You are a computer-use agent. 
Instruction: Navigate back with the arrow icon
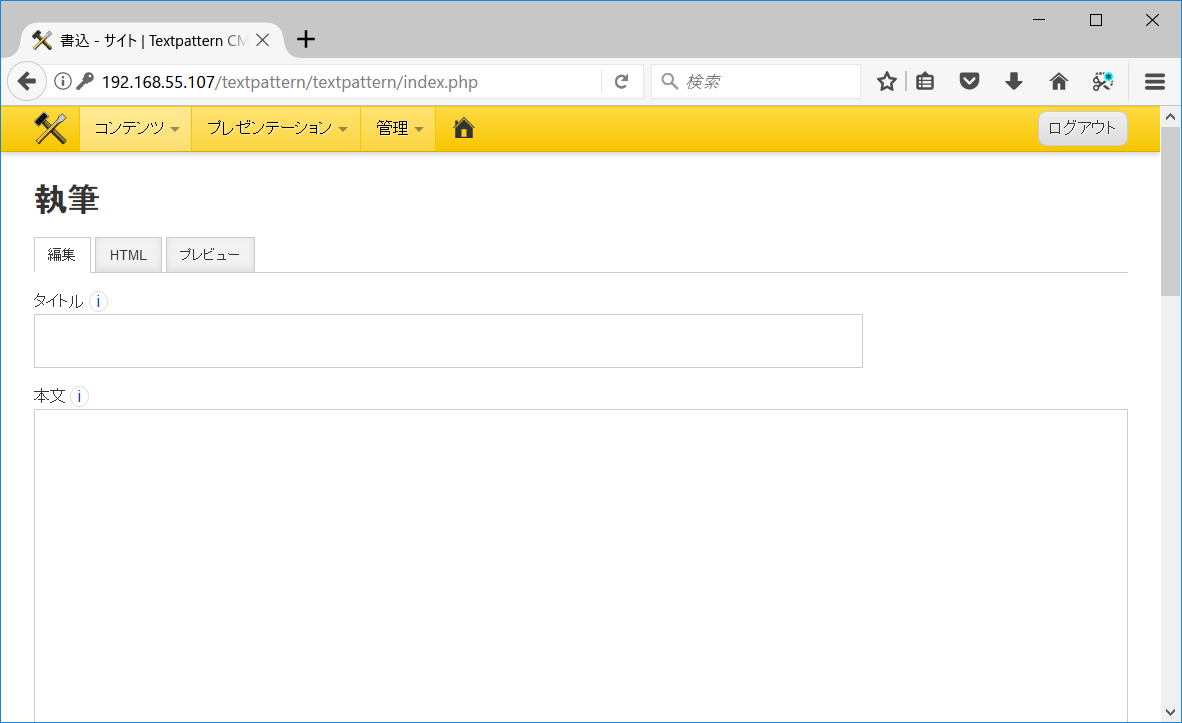26,81
